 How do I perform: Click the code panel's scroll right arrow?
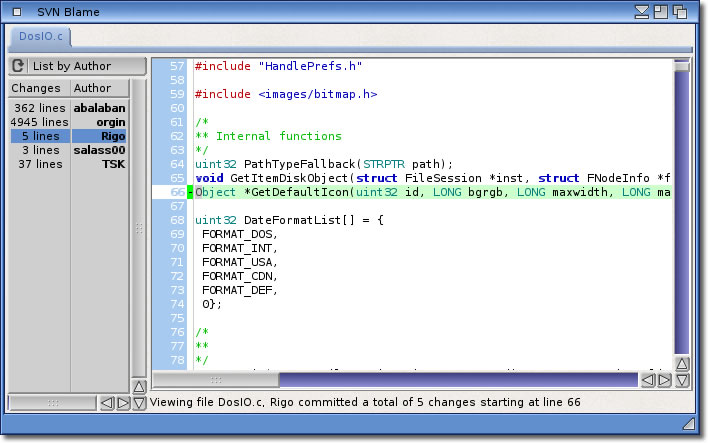click(664, 380)
